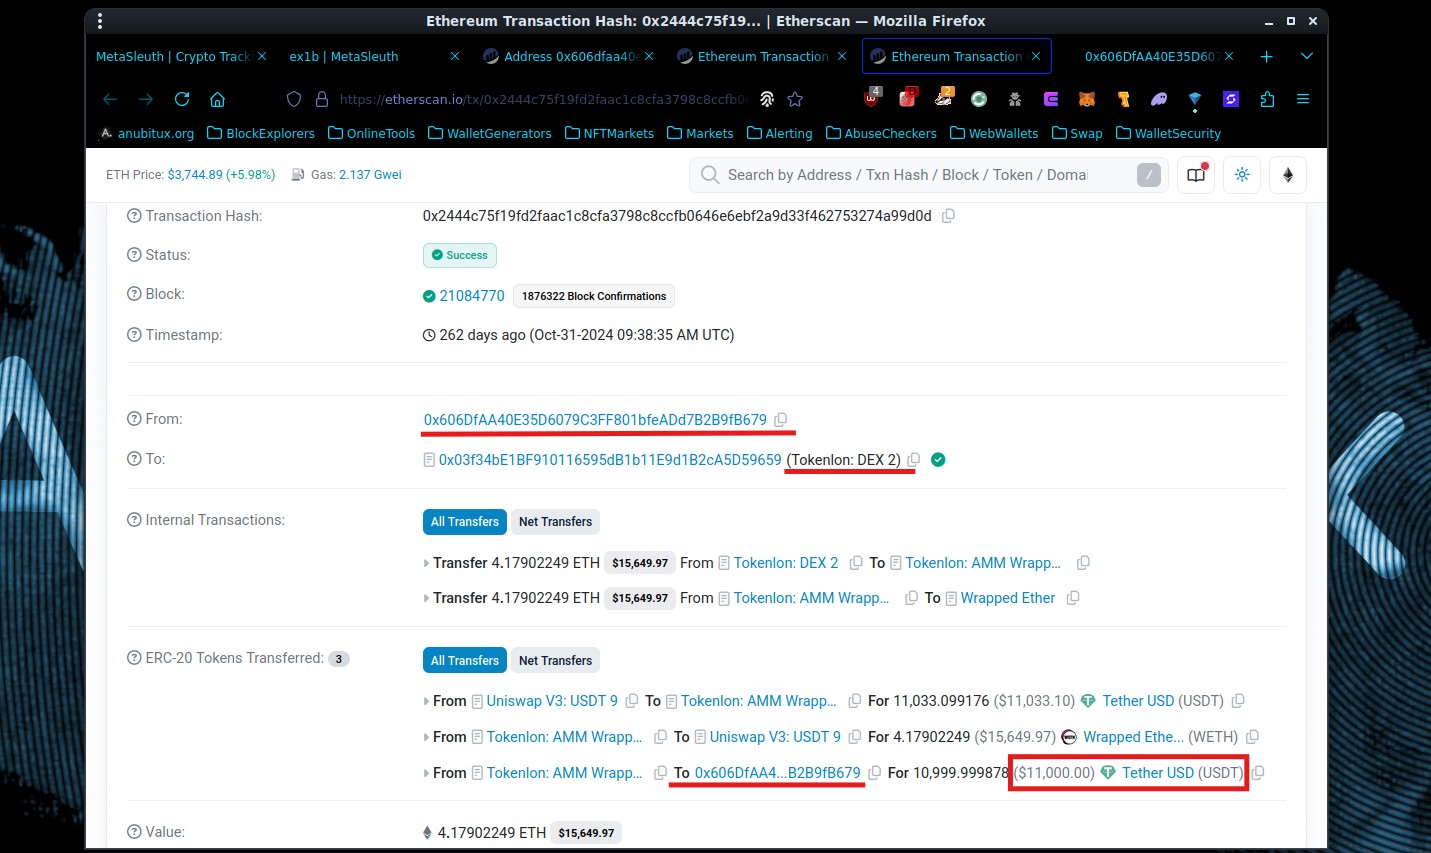Image resolution: width=1431 pixels, height=853 pixels.
Task: Reload the page in Firefox
Action: [182, 99]
